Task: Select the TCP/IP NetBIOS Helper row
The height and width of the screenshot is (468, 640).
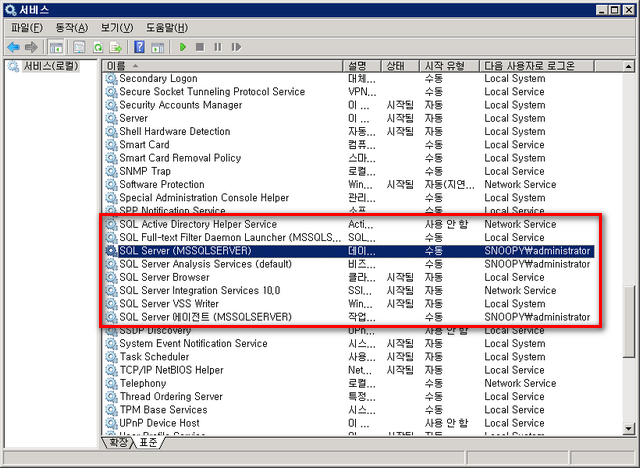Action: [x=349, y=370]
